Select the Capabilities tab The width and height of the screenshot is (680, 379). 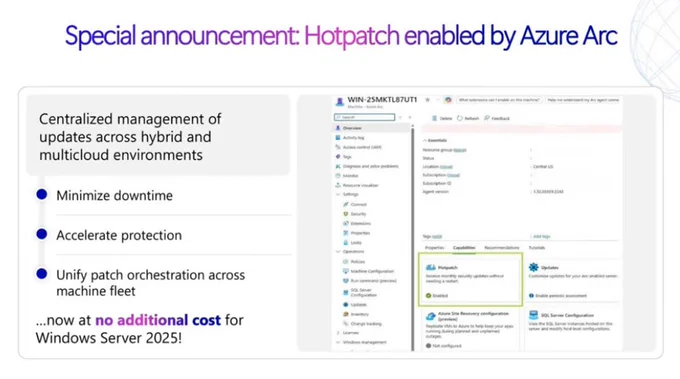(464, 248)
